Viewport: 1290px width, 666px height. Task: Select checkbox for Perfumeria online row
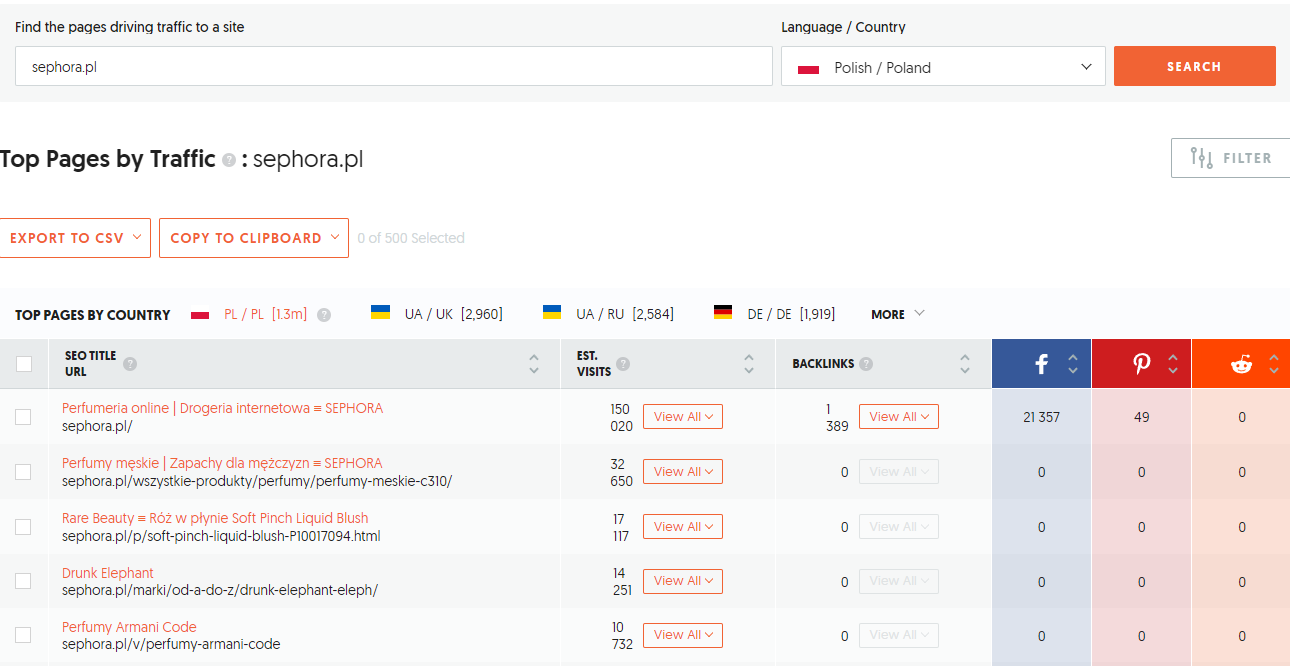click(23, 417)
